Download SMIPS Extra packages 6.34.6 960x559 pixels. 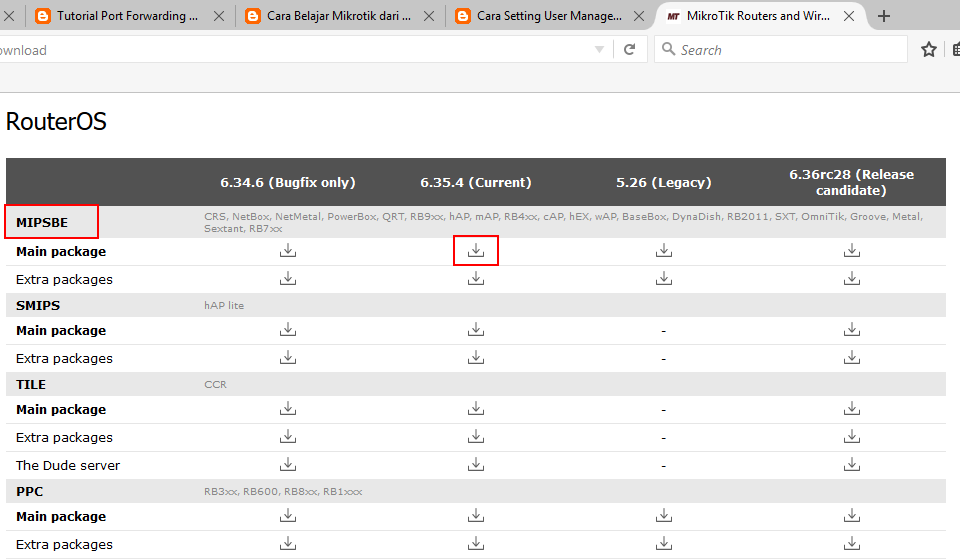click(288, 358)
